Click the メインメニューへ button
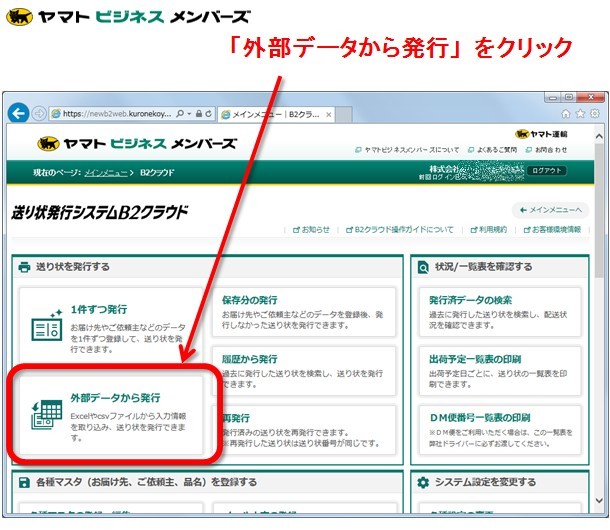610x530 pixels. pyautogui.click(x=550, y=210)
